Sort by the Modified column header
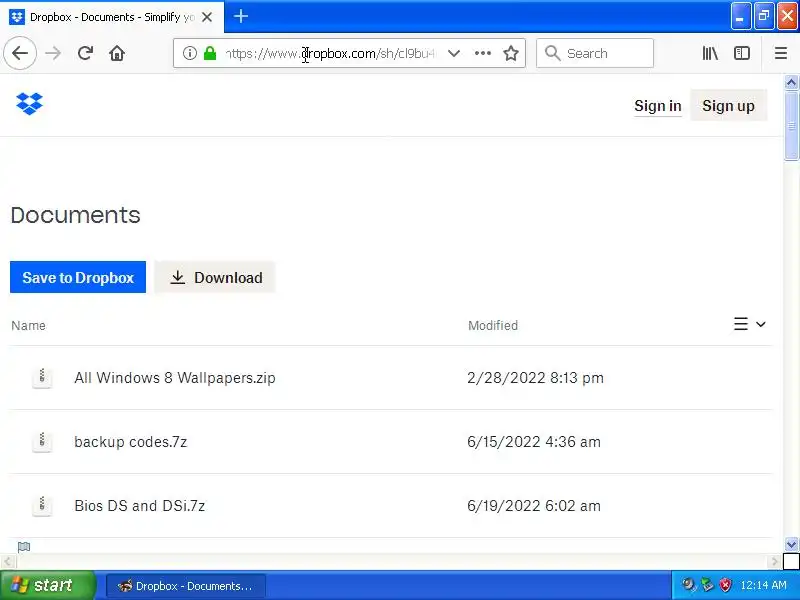The image size is (800, 600). [493, 326]
